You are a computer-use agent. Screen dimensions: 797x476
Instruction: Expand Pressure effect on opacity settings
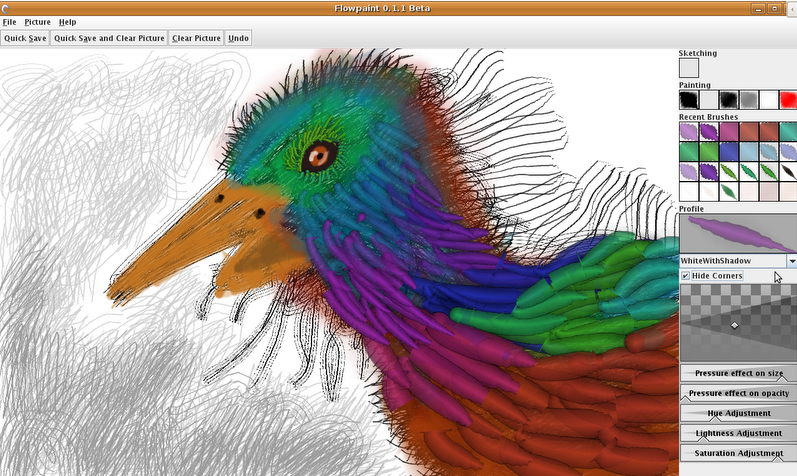[739, 393]
